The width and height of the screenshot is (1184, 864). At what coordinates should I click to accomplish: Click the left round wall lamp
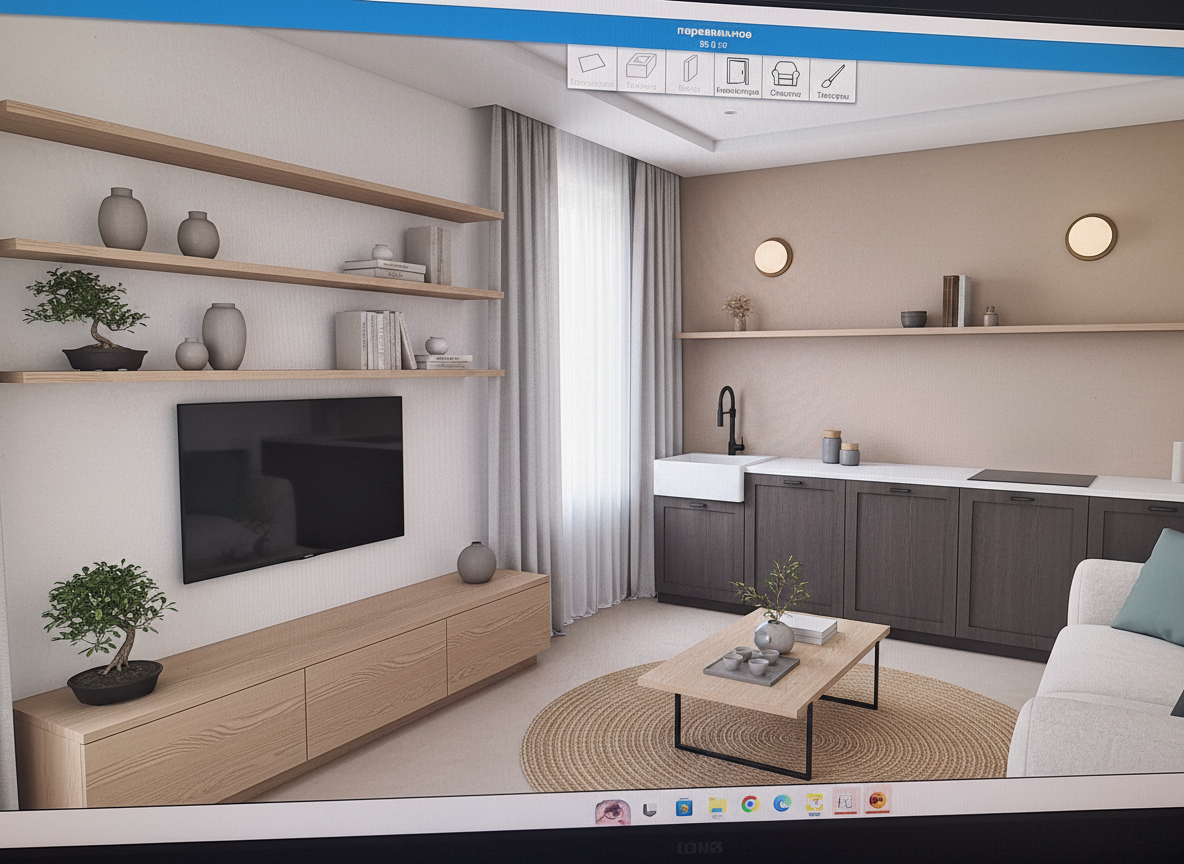[772, 257]
